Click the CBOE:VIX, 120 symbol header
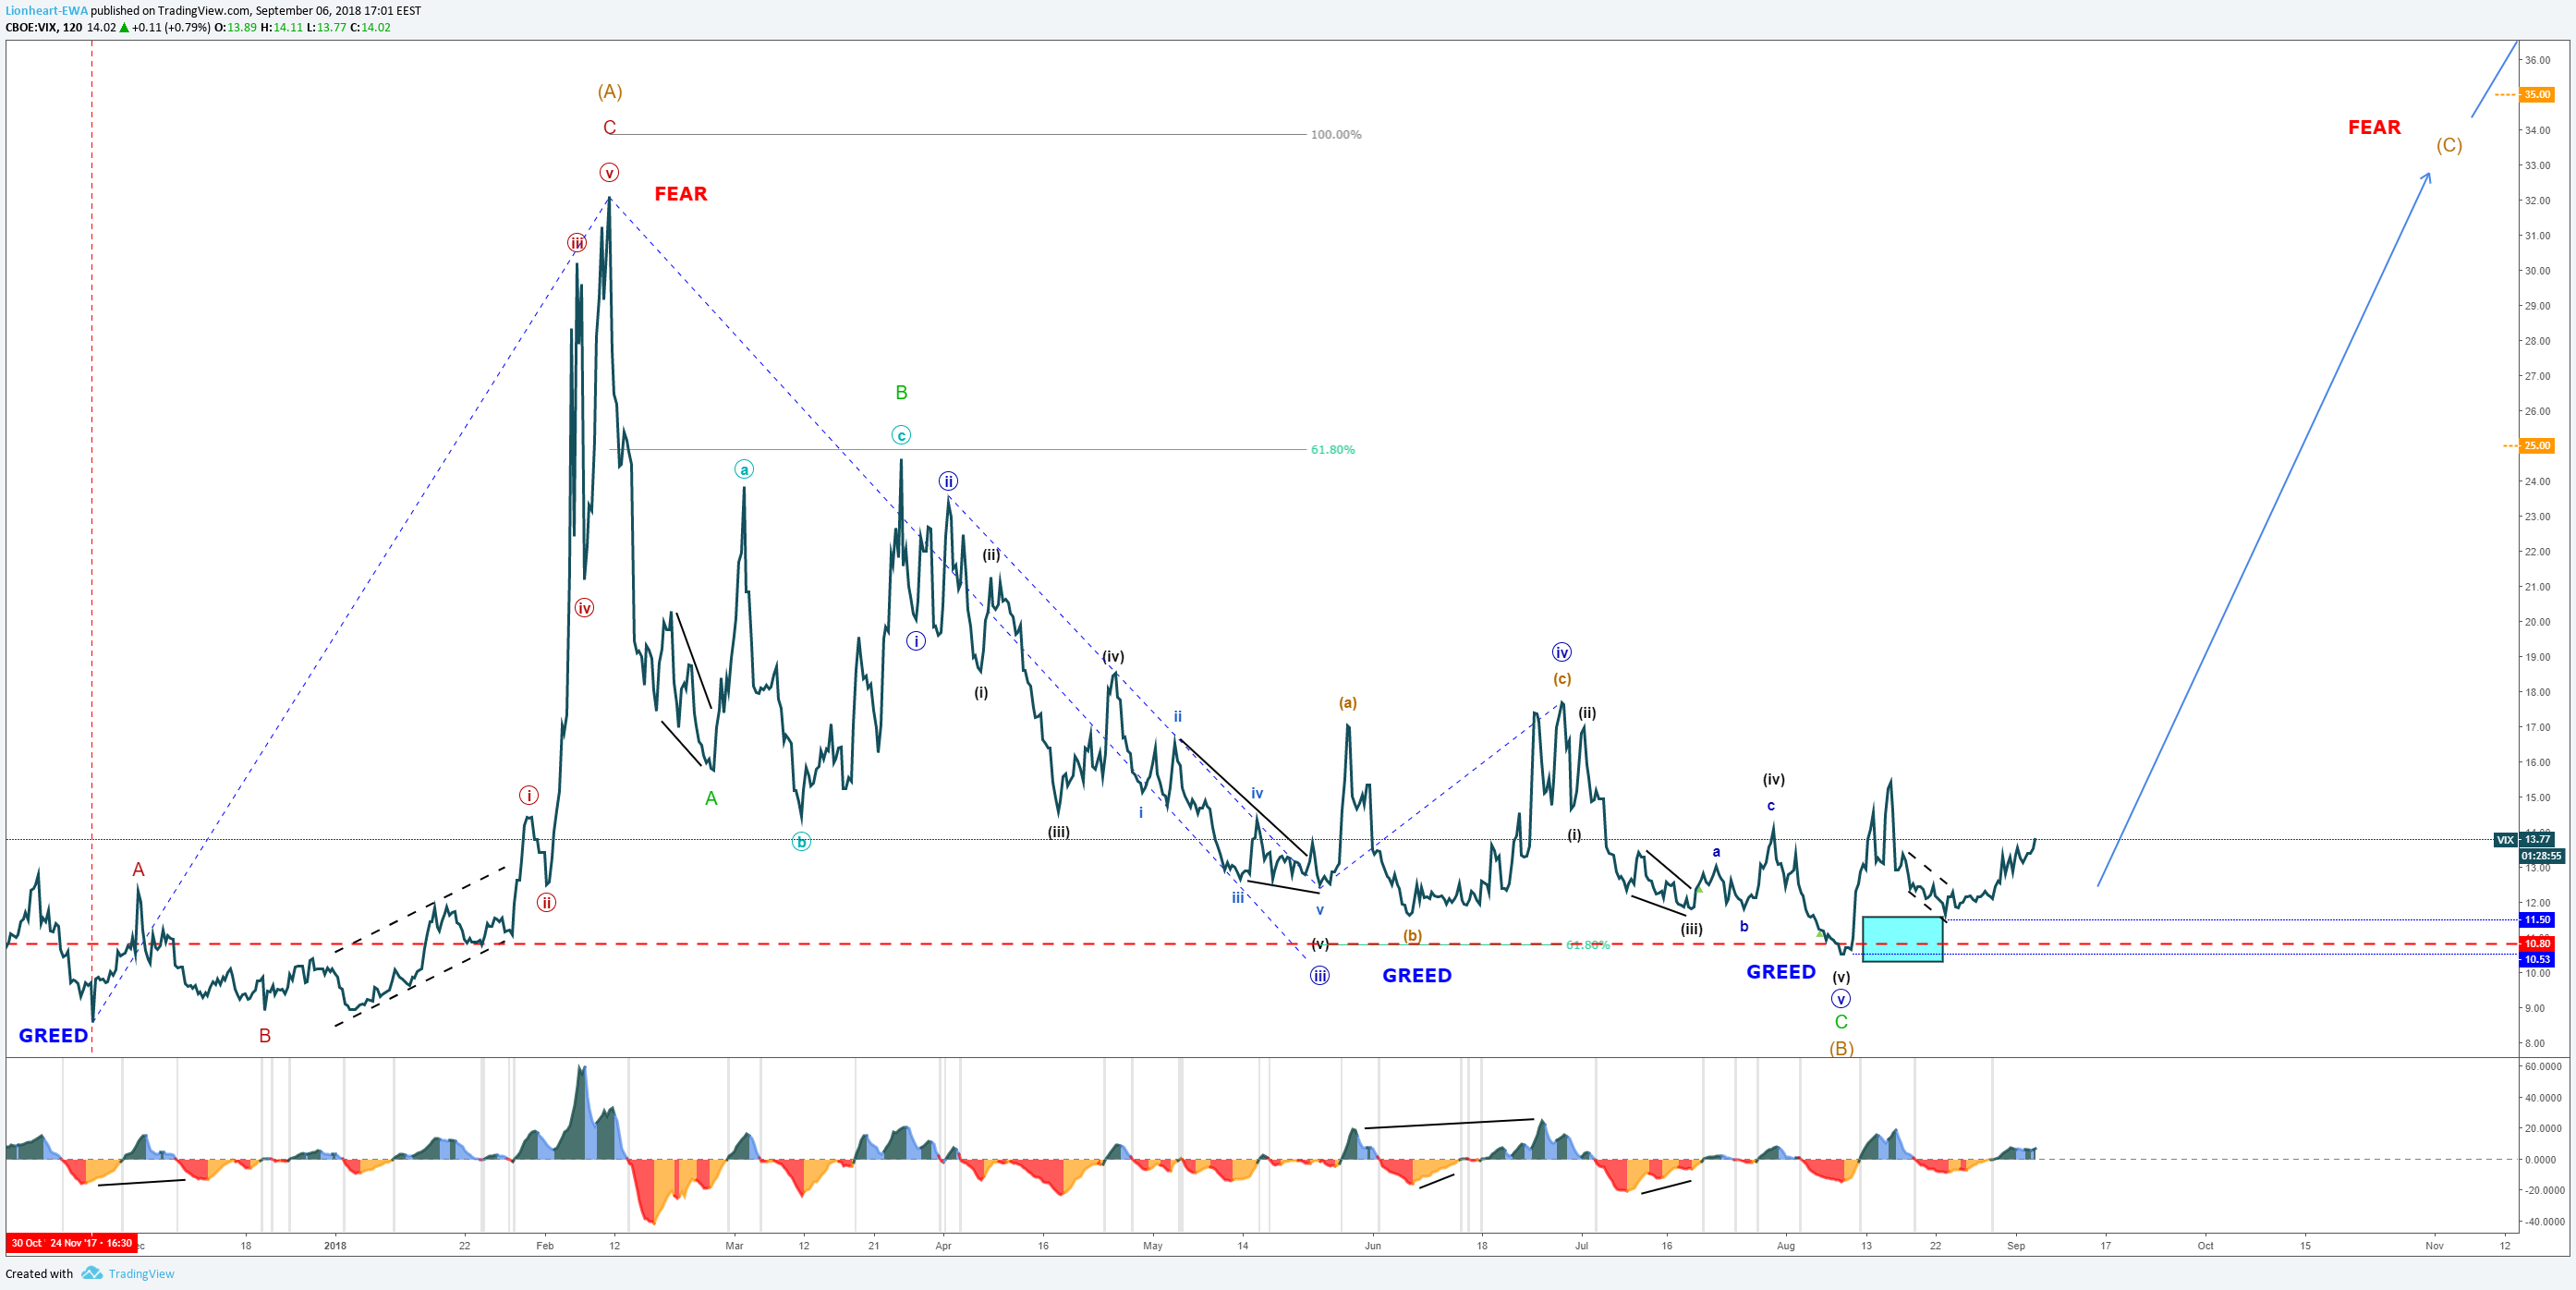 pyautogui.click(x=44, y=27)
